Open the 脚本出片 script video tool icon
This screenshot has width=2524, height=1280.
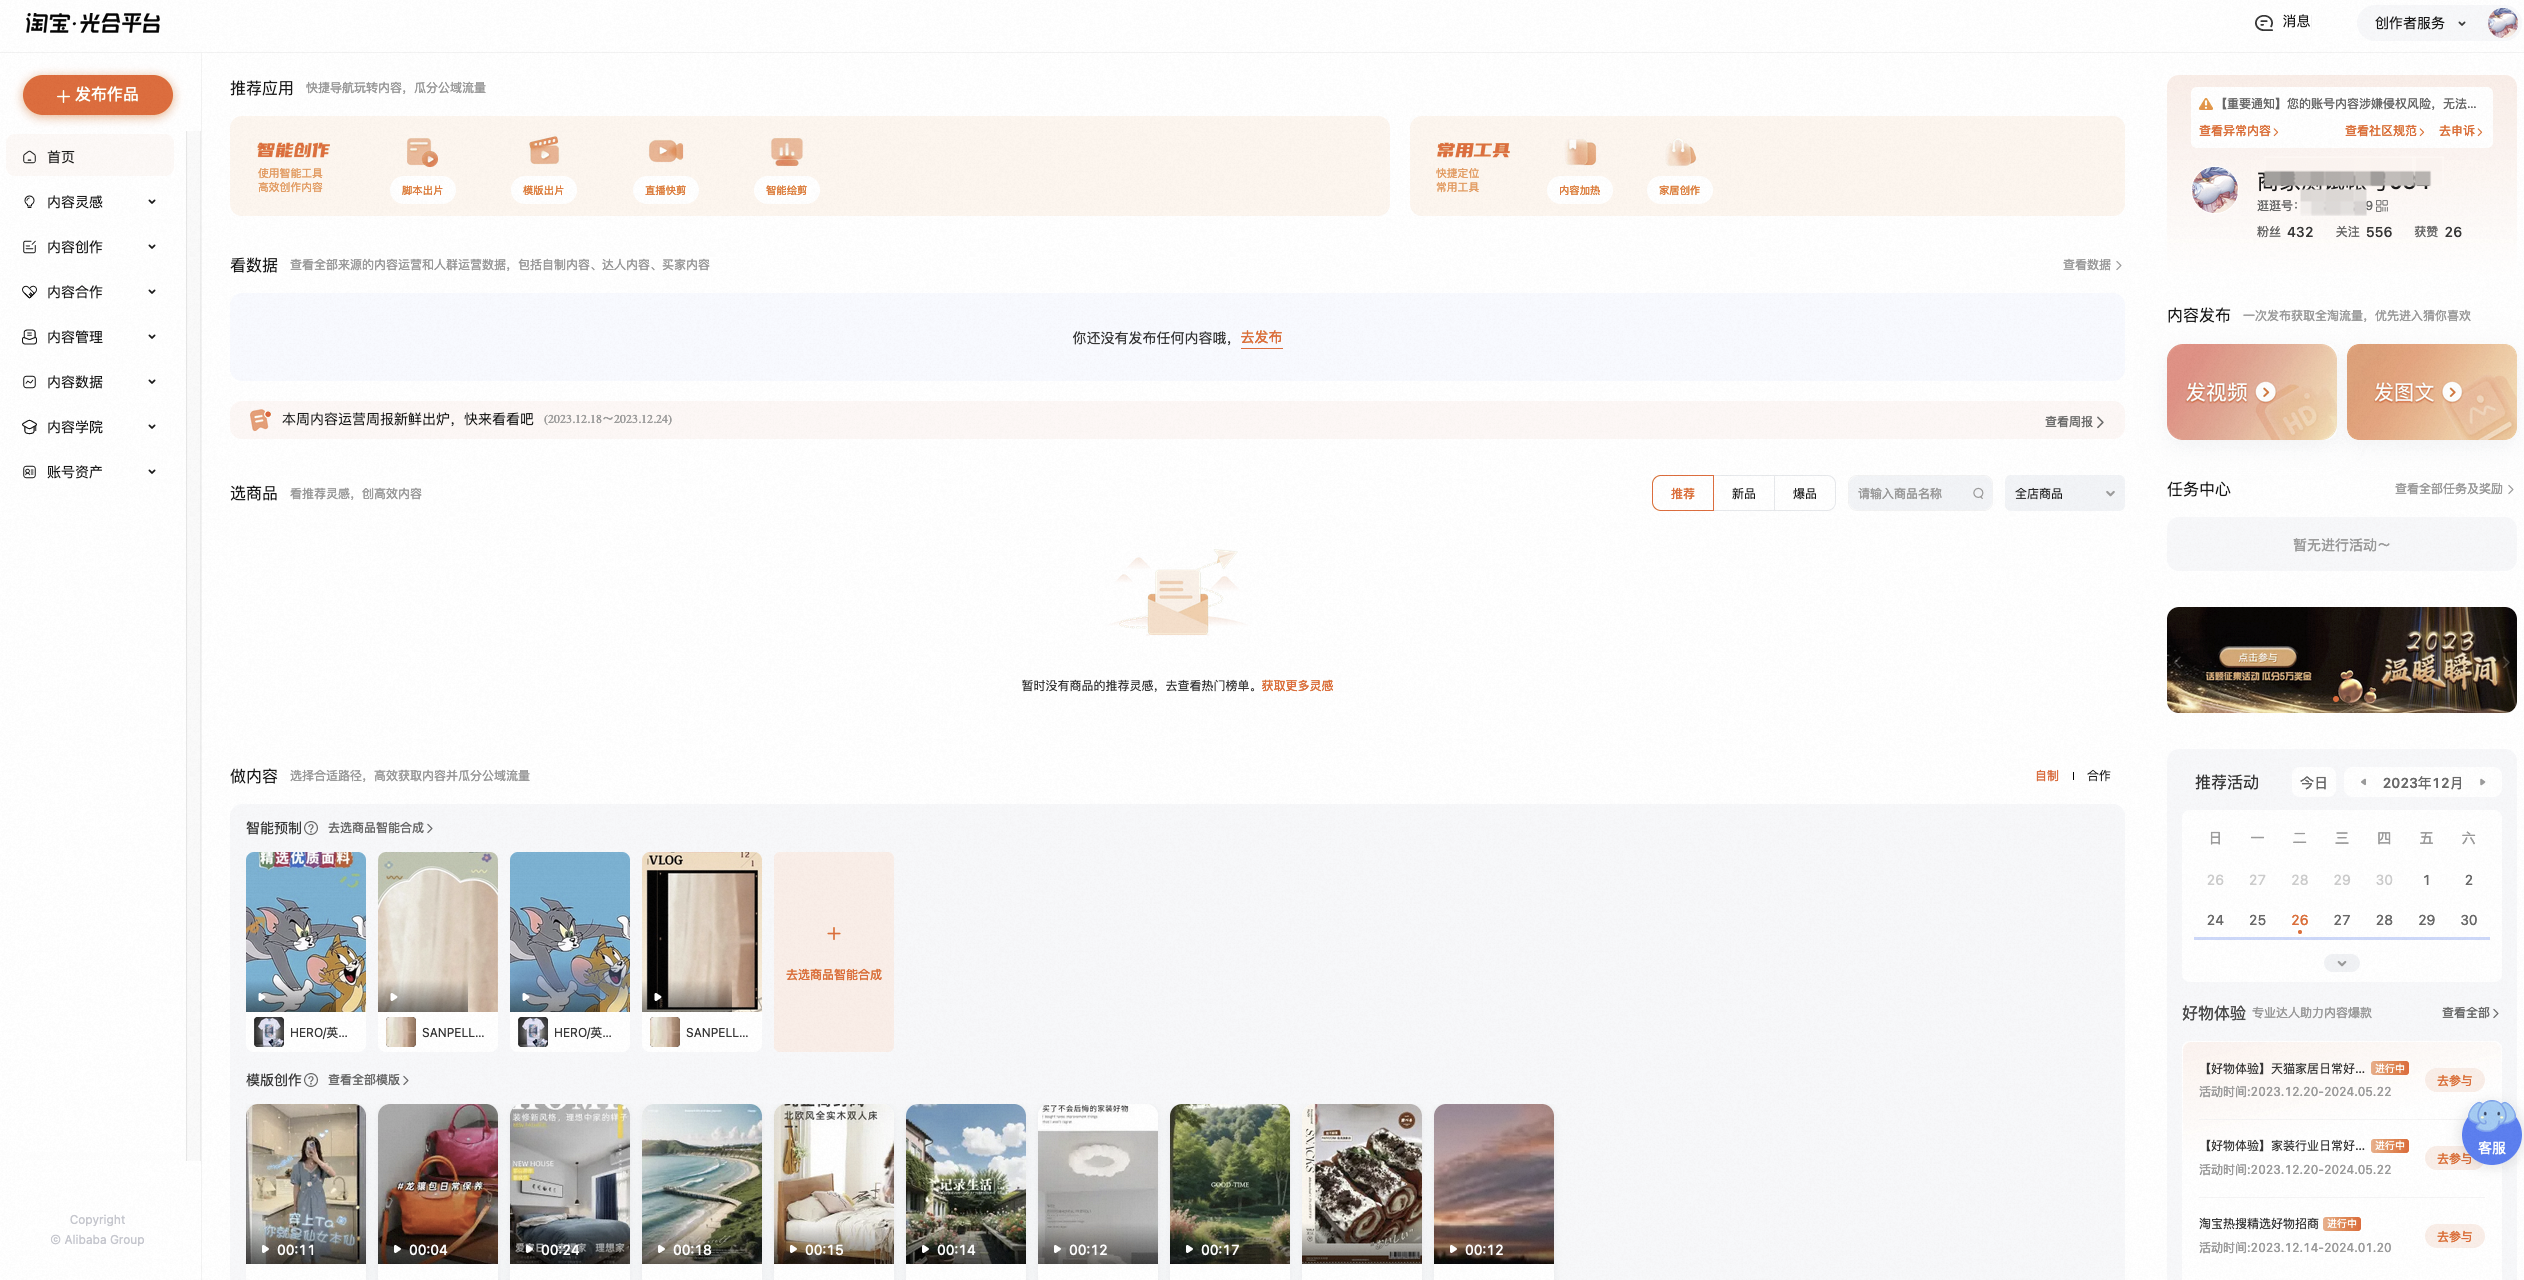point(422,152)
